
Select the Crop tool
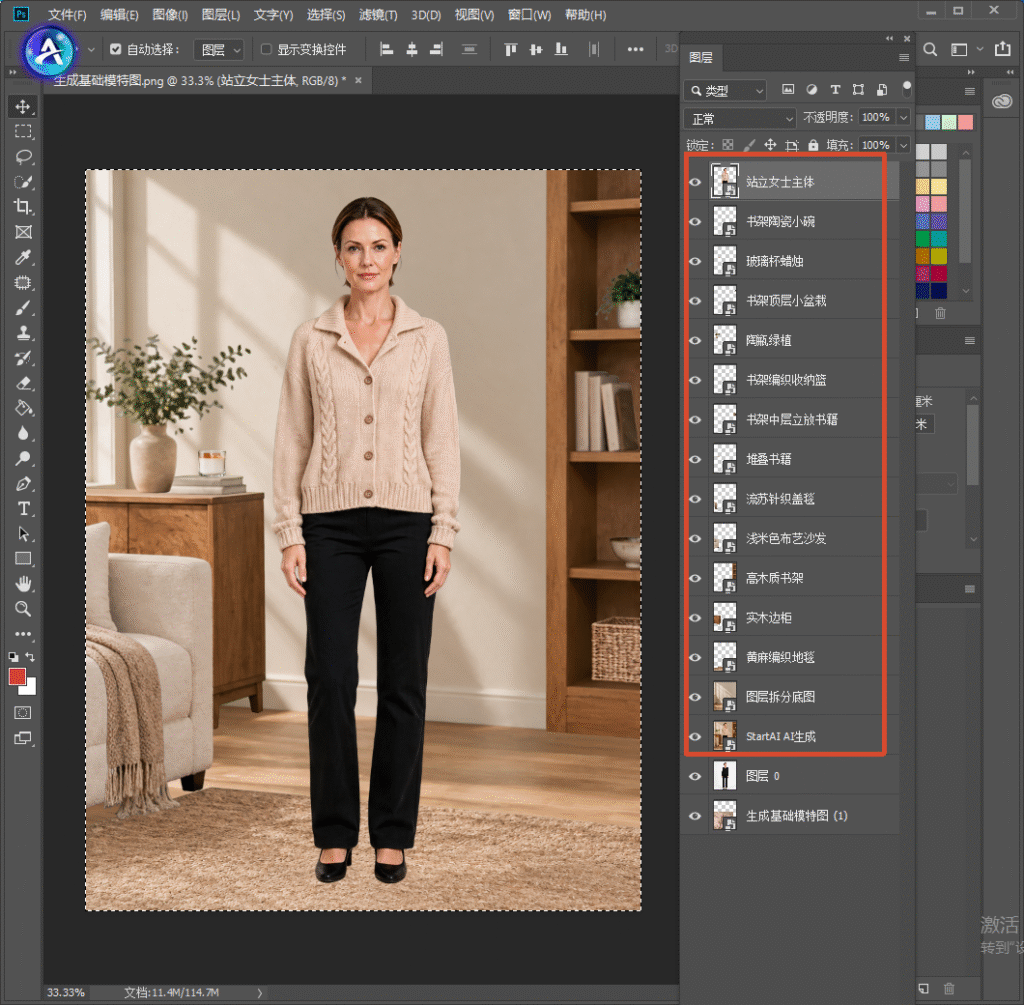23,207
